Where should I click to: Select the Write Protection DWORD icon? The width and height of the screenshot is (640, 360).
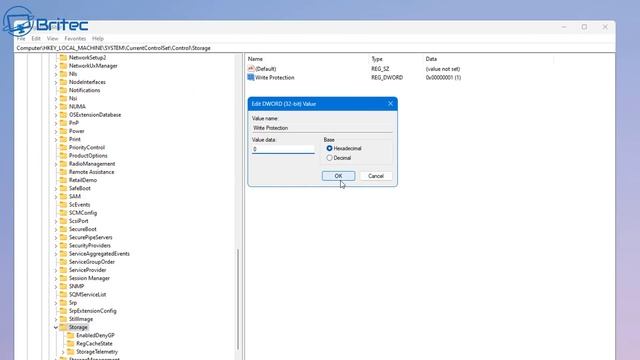pyautogui.click(x=251, y=77)
